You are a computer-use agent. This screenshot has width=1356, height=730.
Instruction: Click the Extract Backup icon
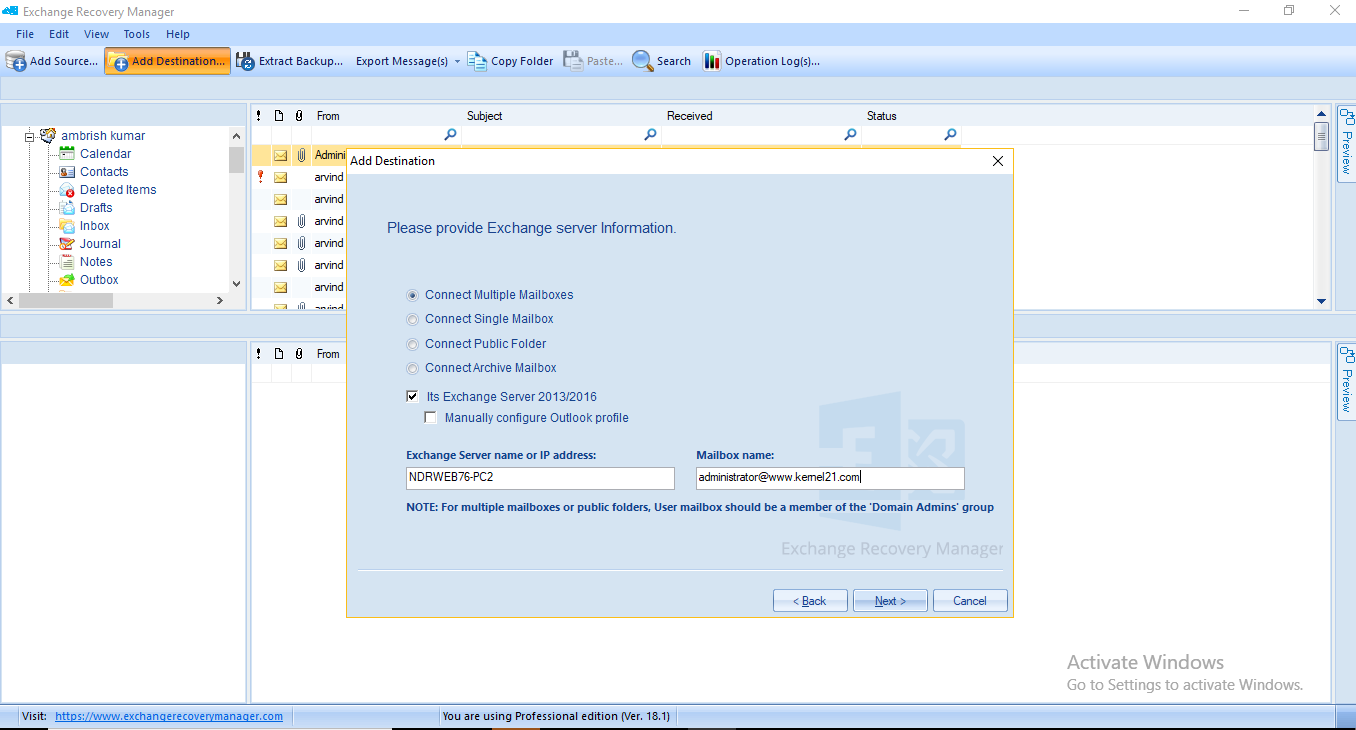coord(245,61)
